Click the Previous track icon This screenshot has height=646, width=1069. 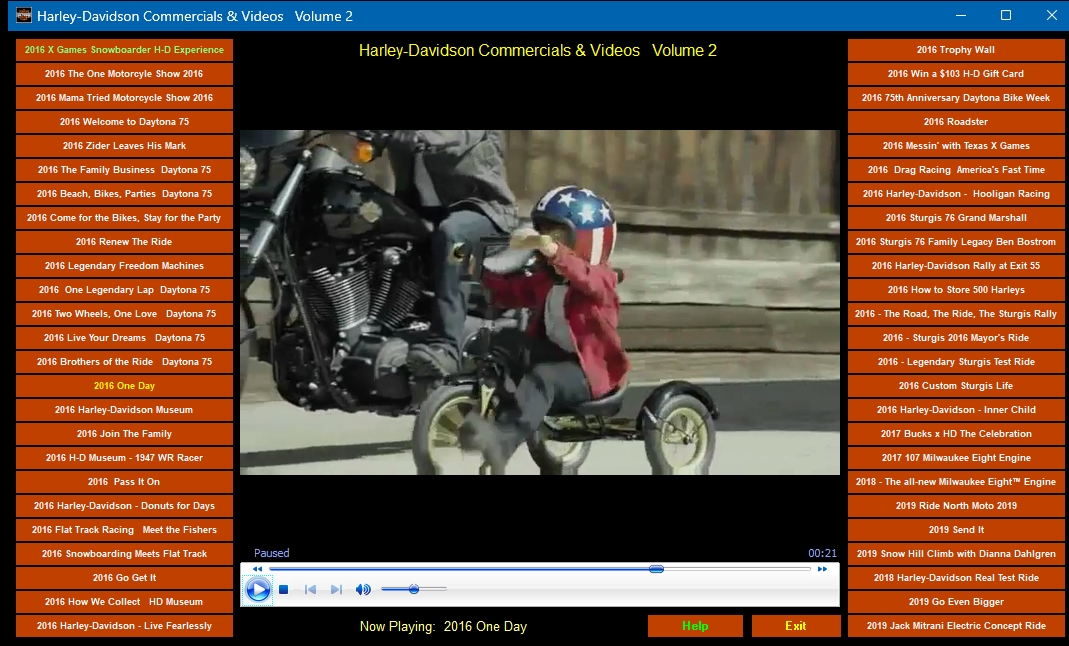click(310, 589)
